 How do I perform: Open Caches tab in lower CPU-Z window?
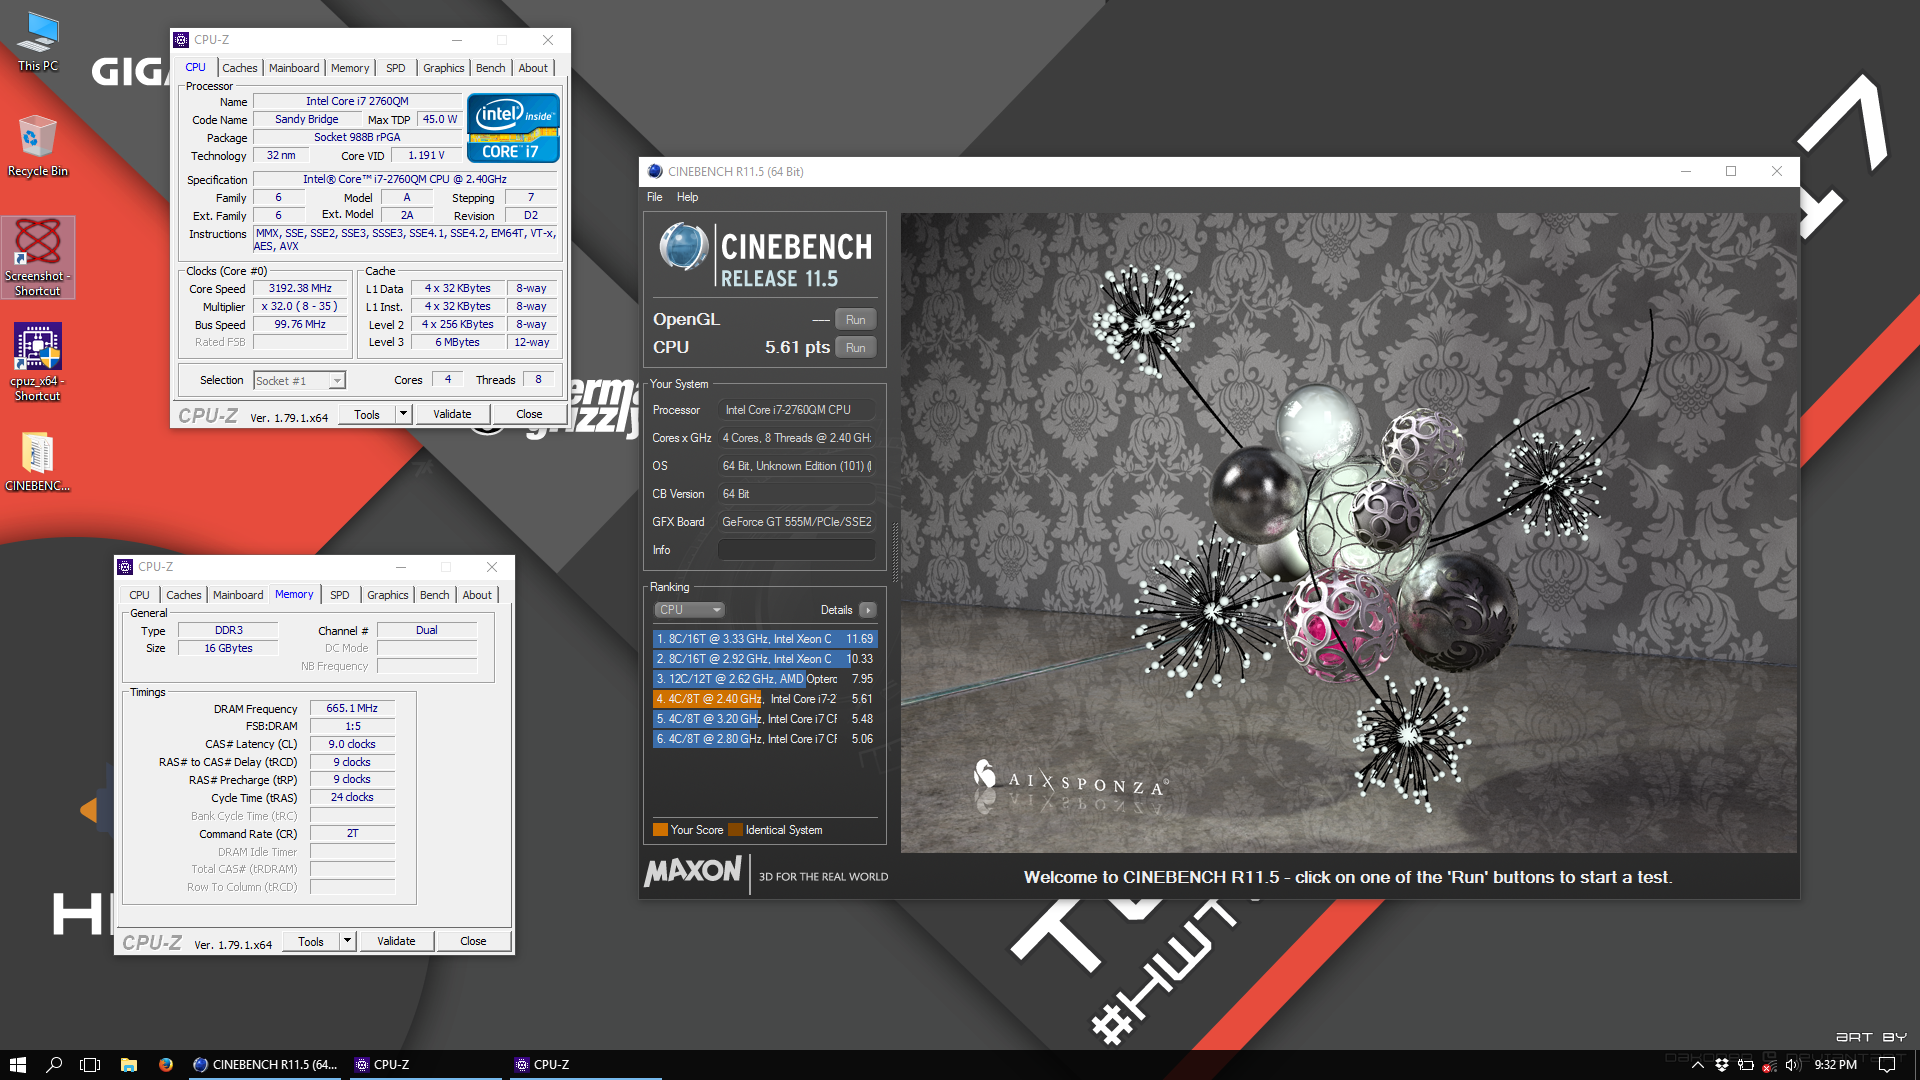click(x=183, y=595)
